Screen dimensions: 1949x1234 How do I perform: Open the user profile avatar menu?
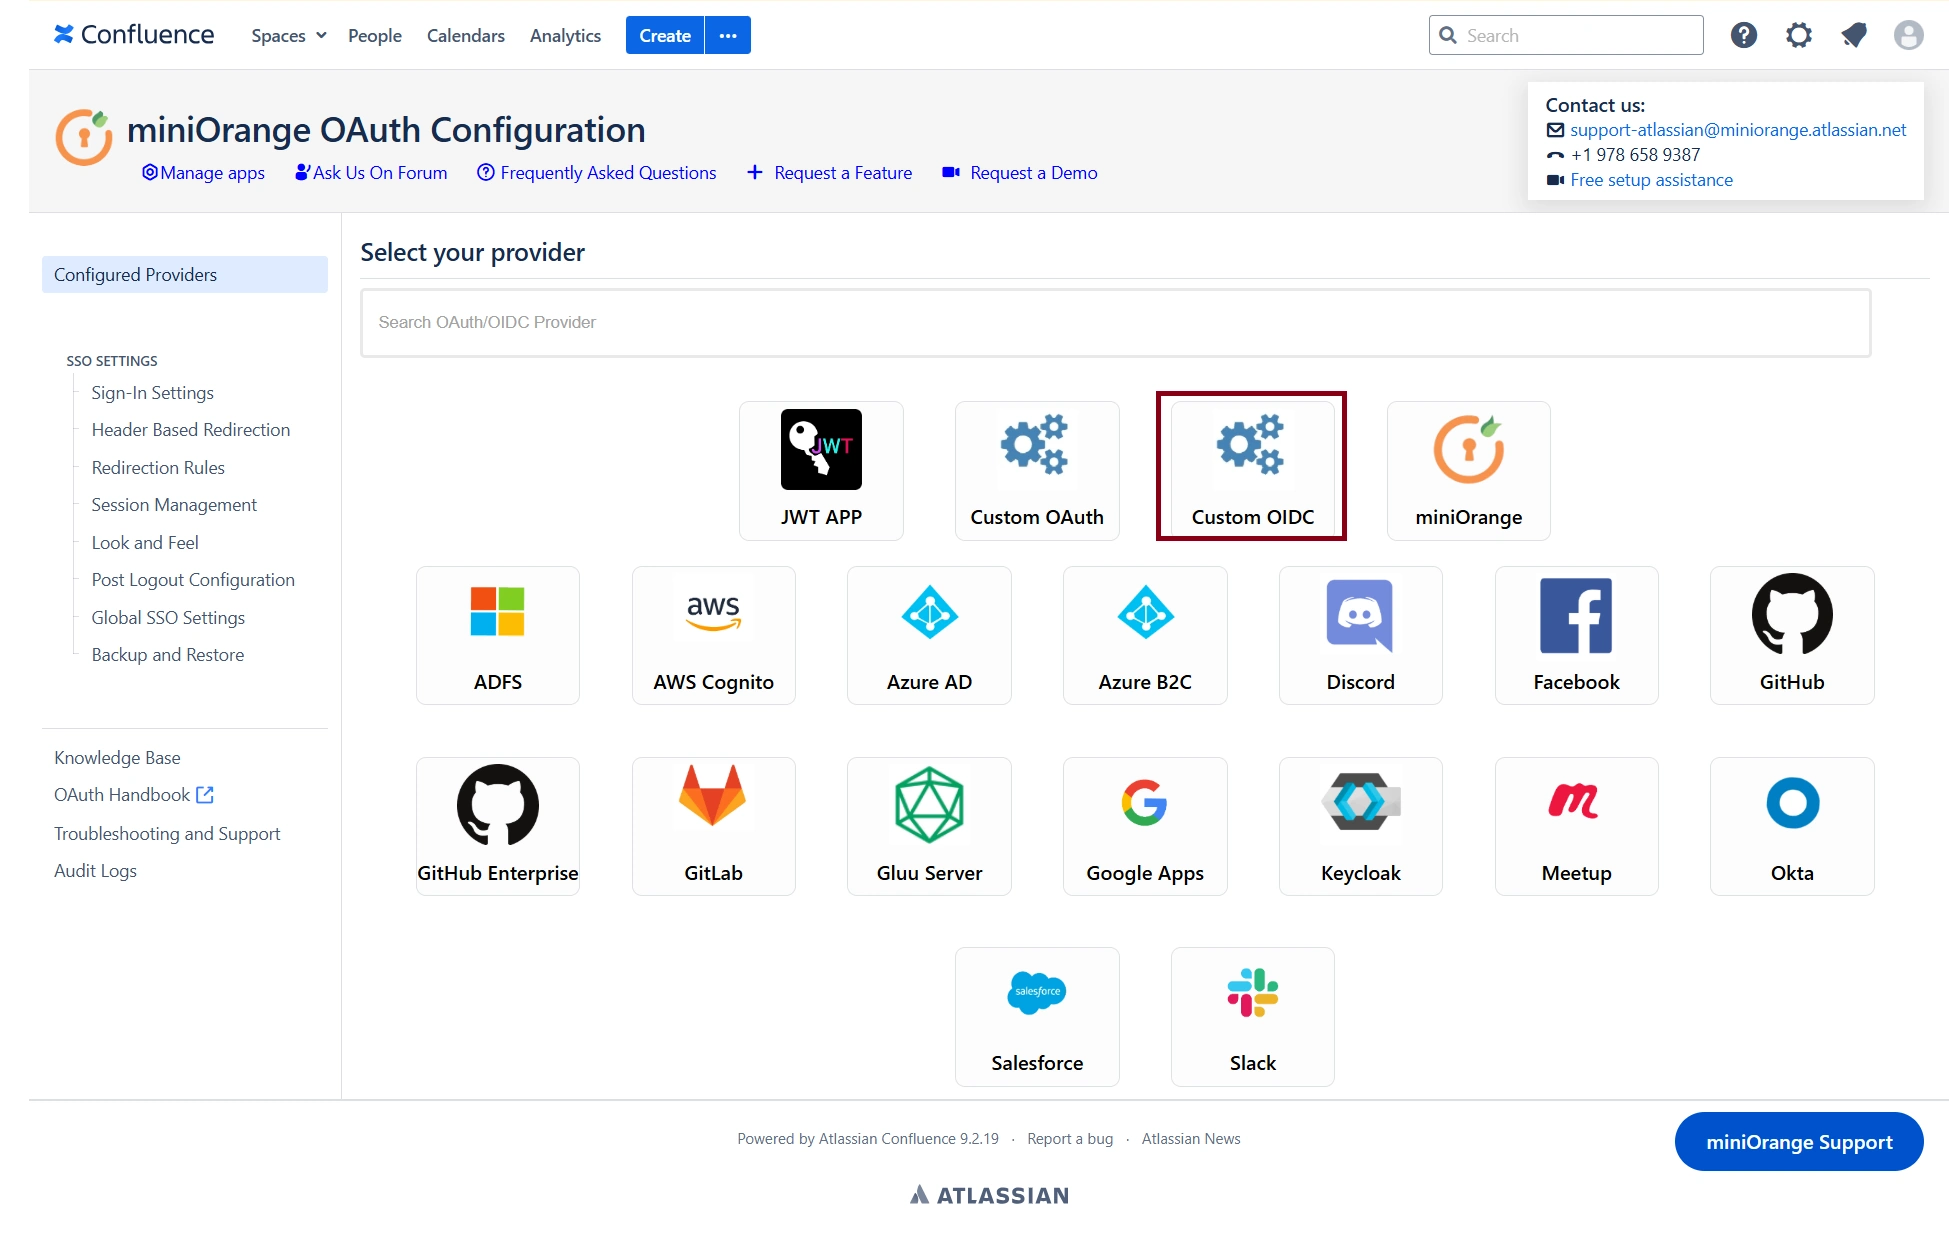click(1909, 35)
